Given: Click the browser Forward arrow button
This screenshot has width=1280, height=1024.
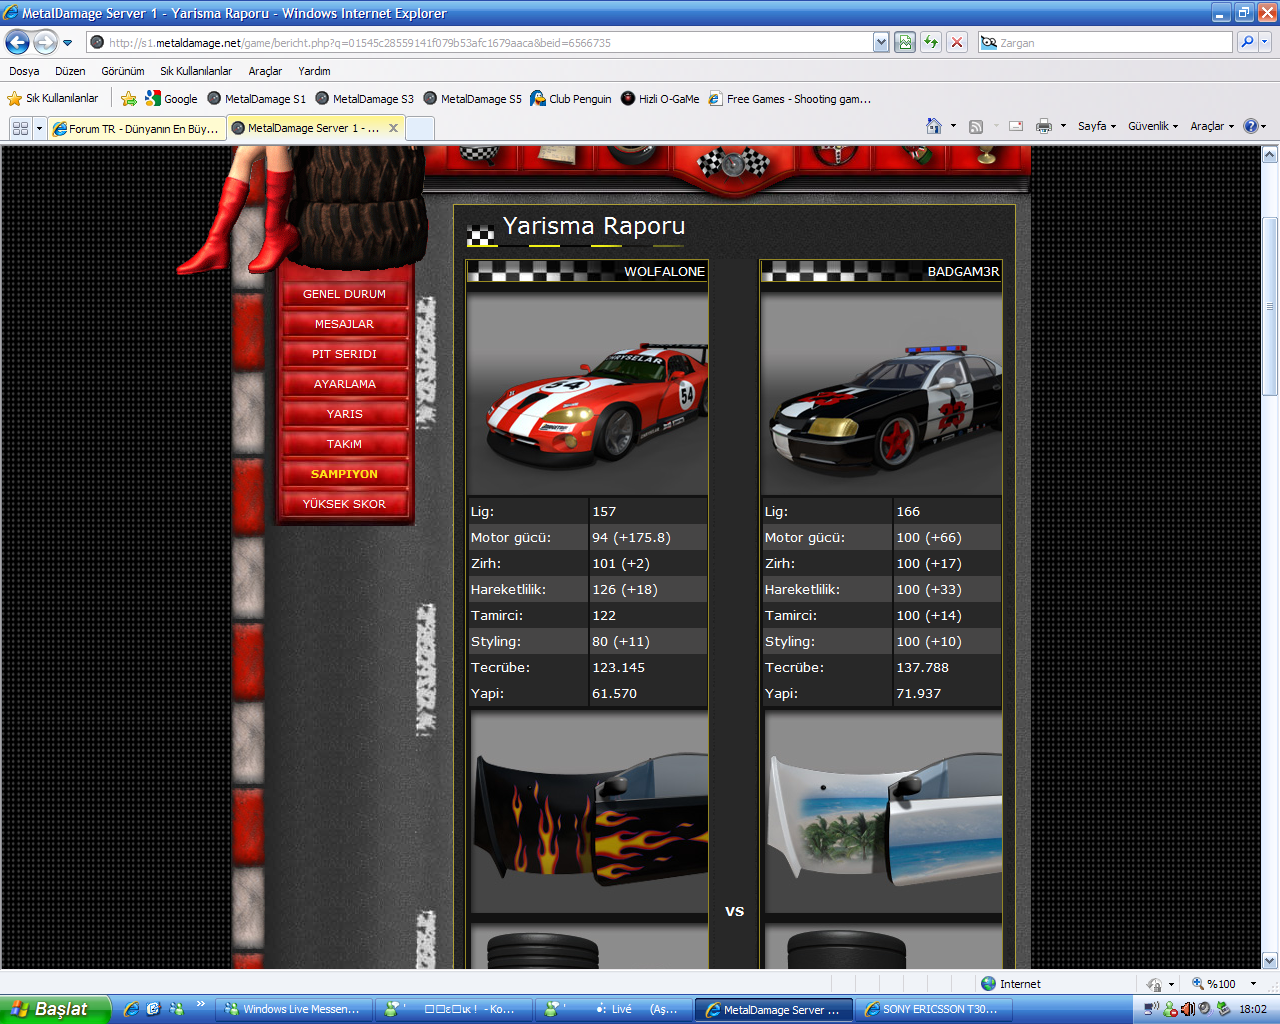Looking at the screenshot, I should click(46, 42).
